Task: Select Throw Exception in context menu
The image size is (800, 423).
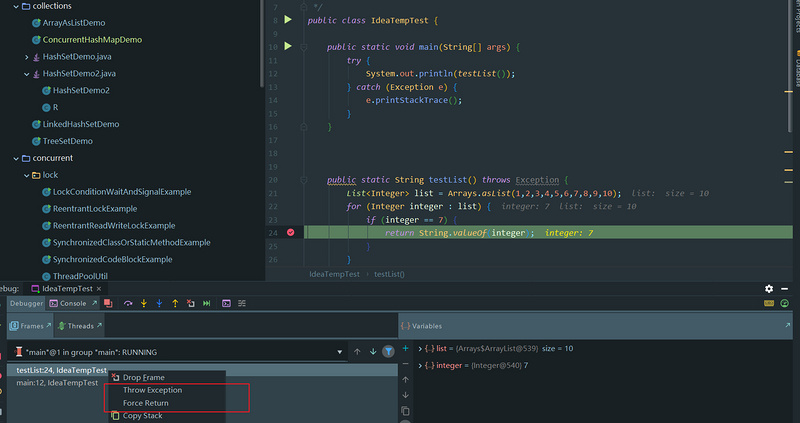Action: [x=152, y=390]
